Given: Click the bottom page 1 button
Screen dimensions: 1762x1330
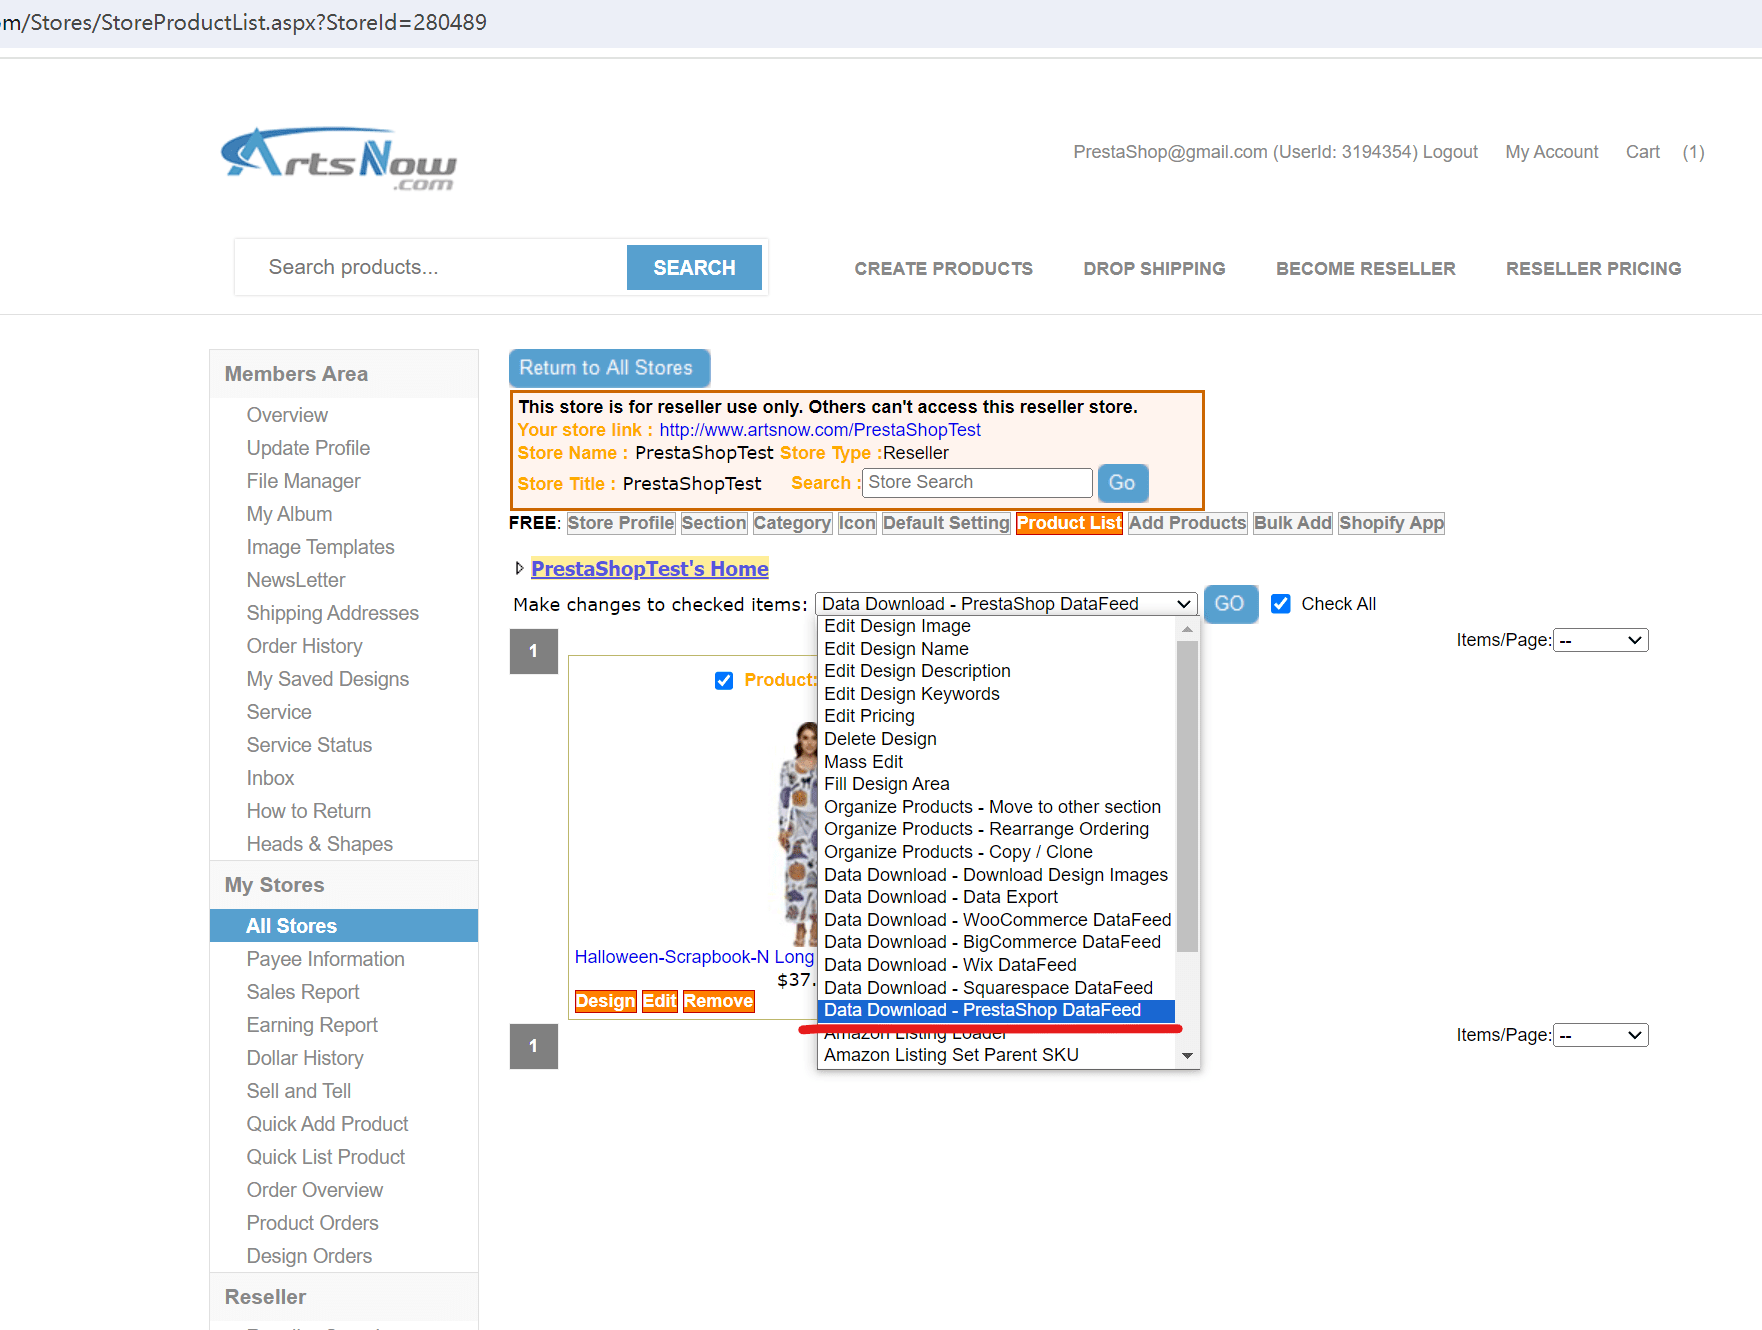Looking at the screenshot, I should coord(533,1046).
